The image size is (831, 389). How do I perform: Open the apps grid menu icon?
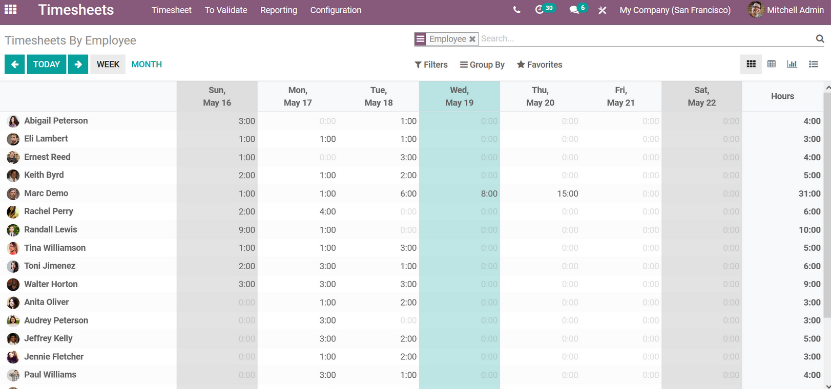[x=11, y=10]
